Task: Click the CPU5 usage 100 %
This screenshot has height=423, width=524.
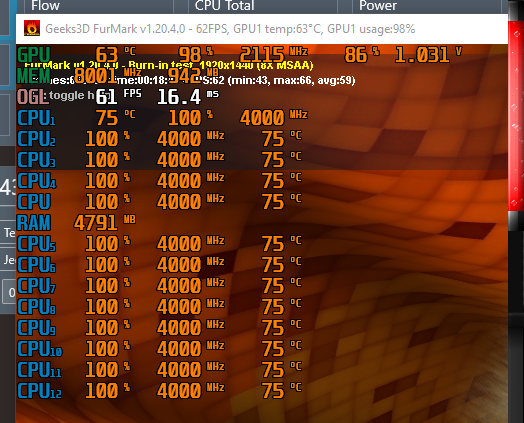Action: pyautogui.click(x=108, y=243)
